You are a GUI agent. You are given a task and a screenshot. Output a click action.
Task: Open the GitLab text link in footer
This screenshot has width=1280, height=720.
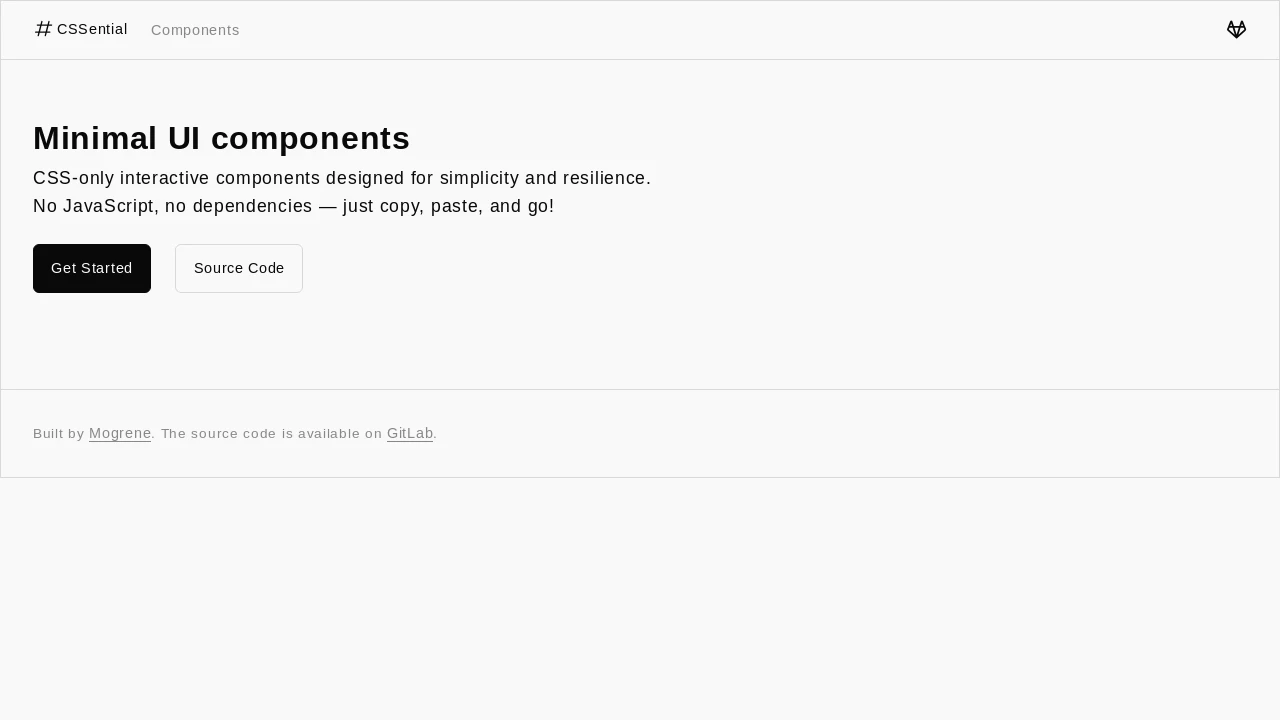[410, 433]
